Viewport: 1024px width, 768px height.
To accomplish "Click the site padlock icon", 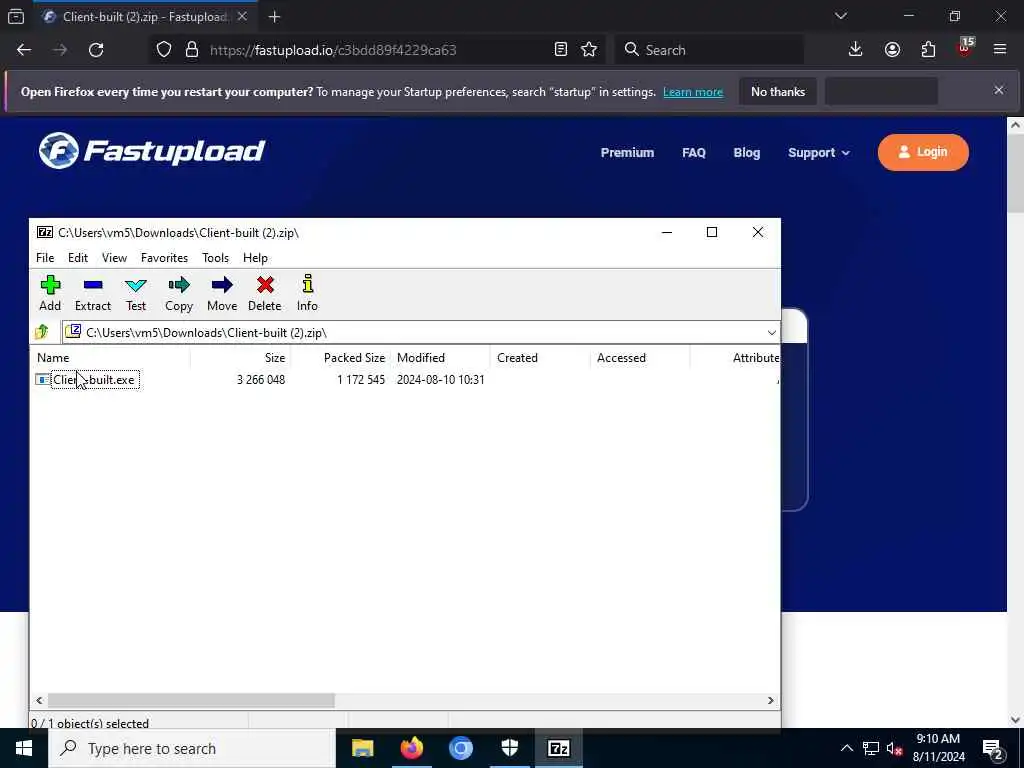I will [191, 50].
